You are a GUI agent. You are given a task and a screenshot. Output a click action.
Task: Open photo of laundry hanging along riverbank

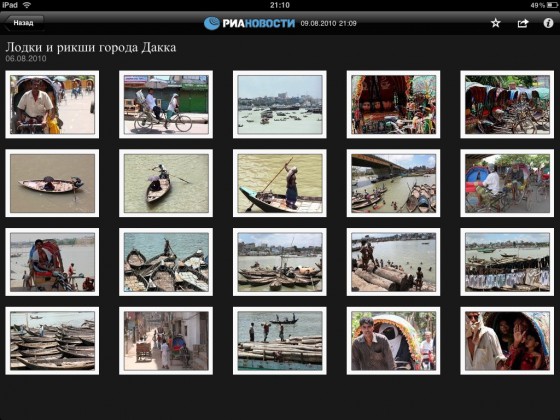click(507, 262)
